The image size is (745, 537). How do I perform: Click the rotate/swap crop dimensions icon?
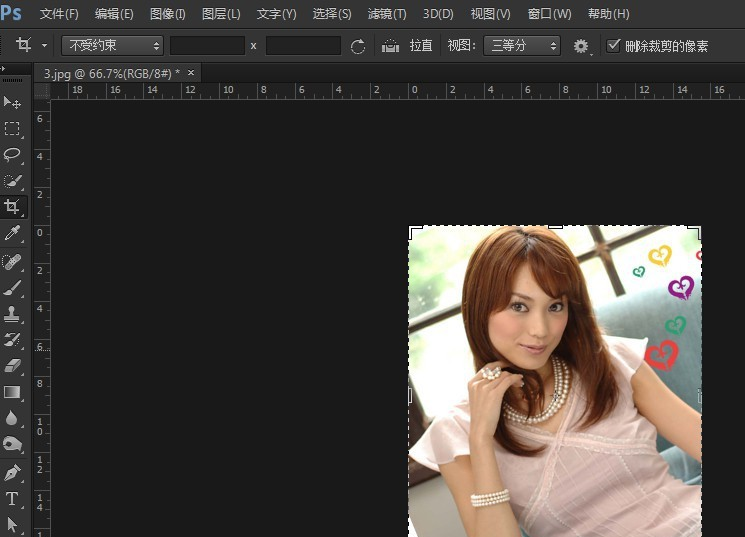[358, 46]
